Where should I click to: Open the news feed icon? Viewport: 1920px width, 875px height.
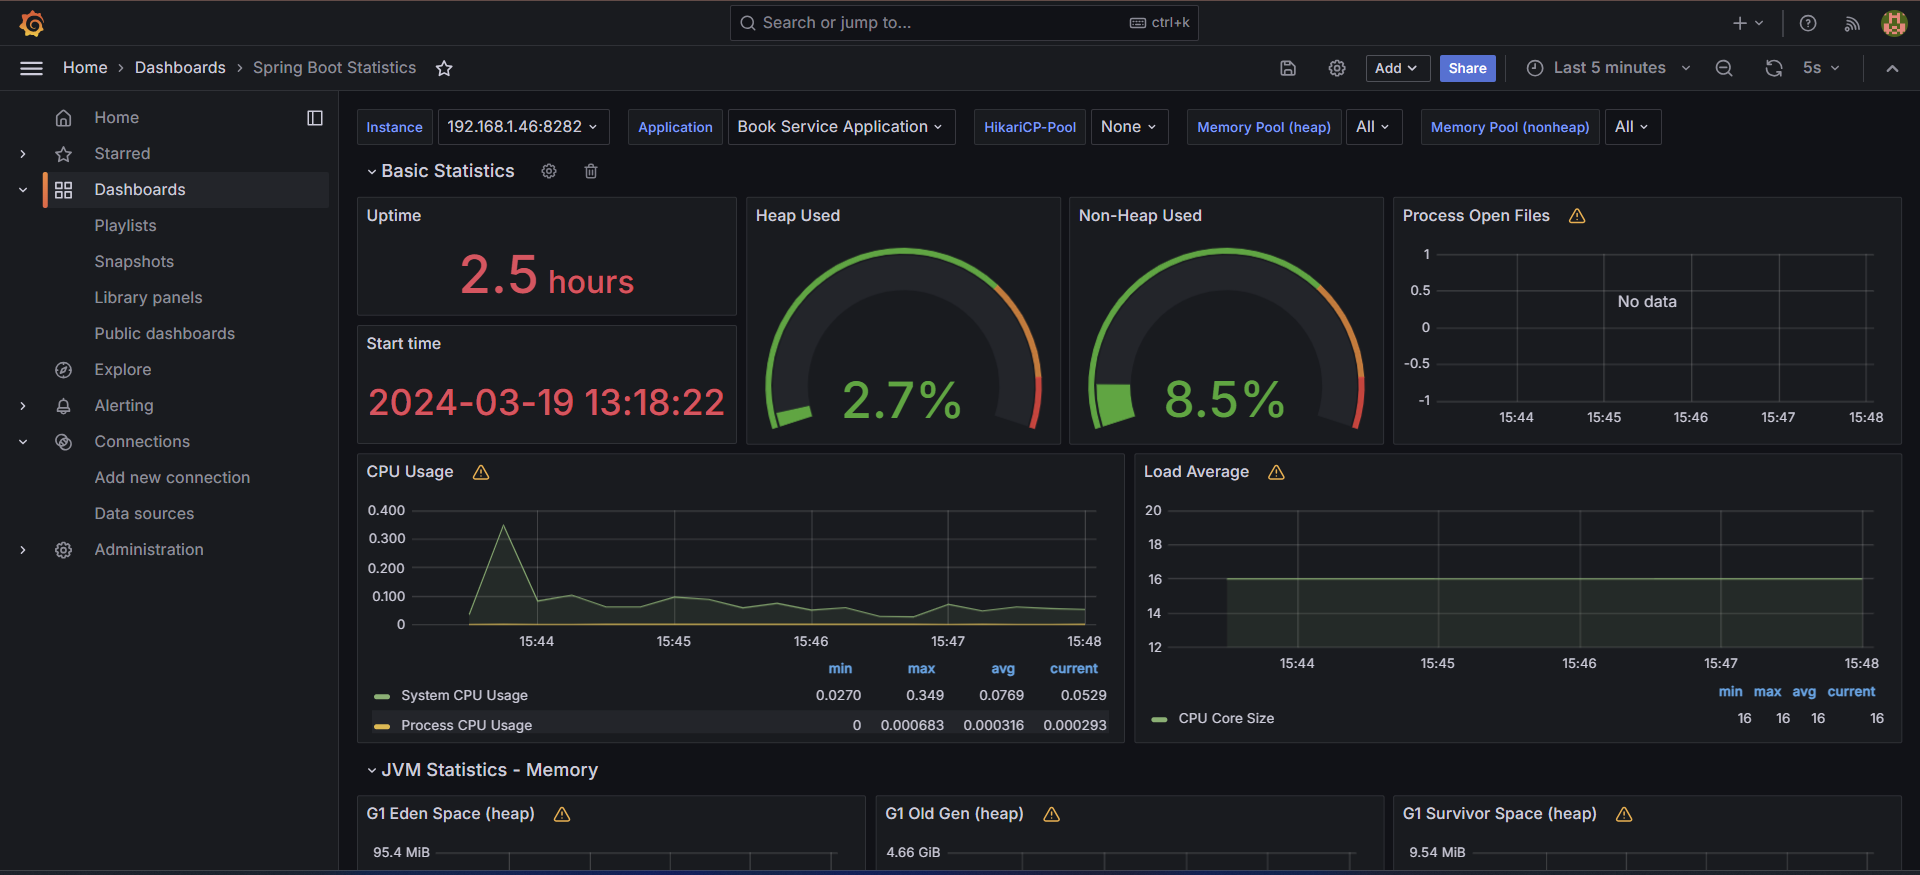1852,23
